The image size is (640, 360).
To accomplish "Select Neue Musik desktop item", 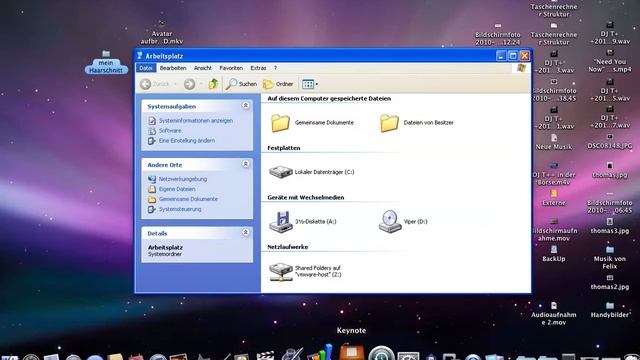I will point(554,142).
